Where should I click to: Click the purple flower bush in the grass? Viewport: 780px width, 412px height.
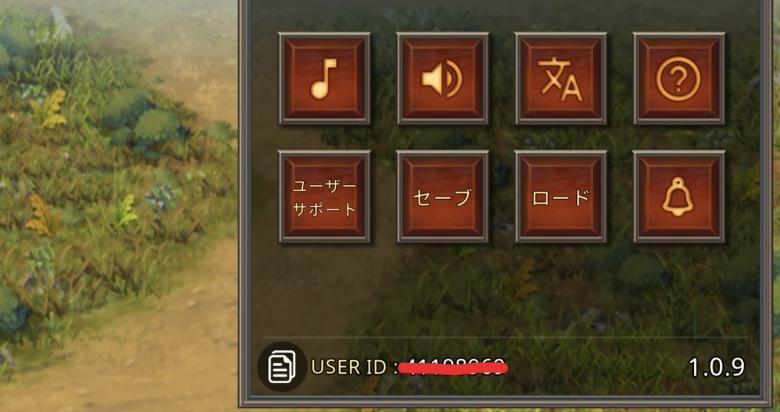(160, 198)
